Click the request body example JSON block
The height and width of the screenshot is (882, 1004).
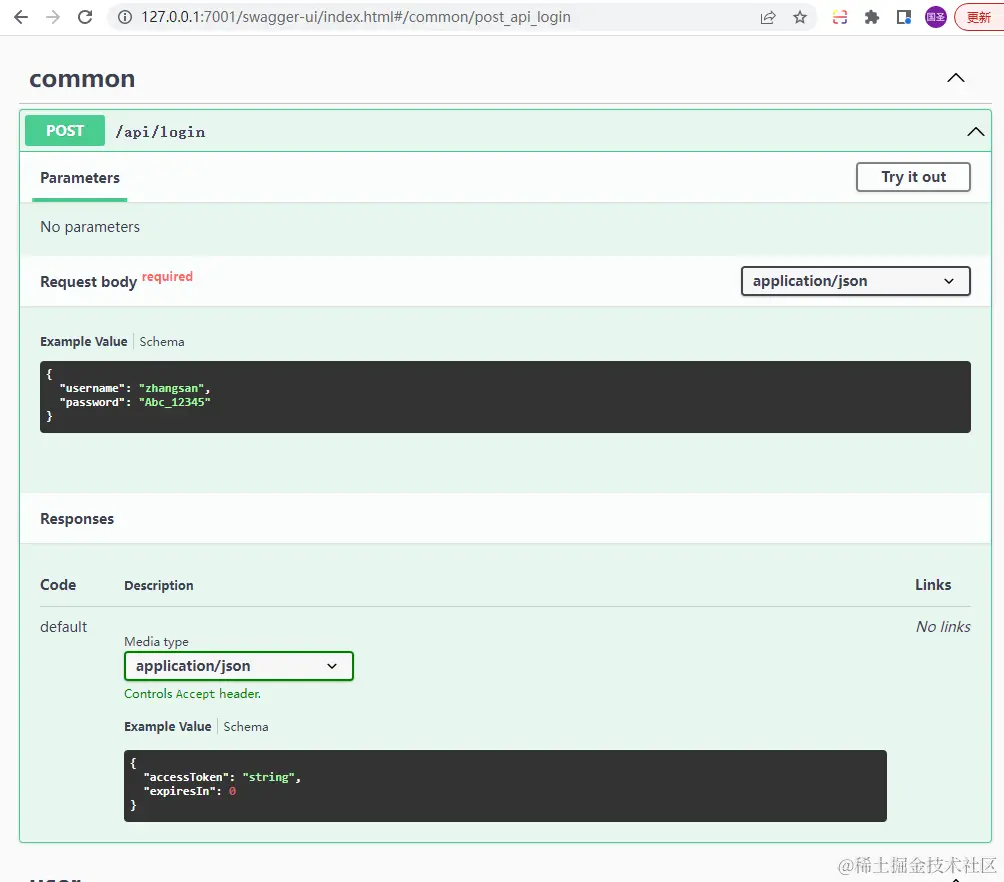(x=505, y=396)
